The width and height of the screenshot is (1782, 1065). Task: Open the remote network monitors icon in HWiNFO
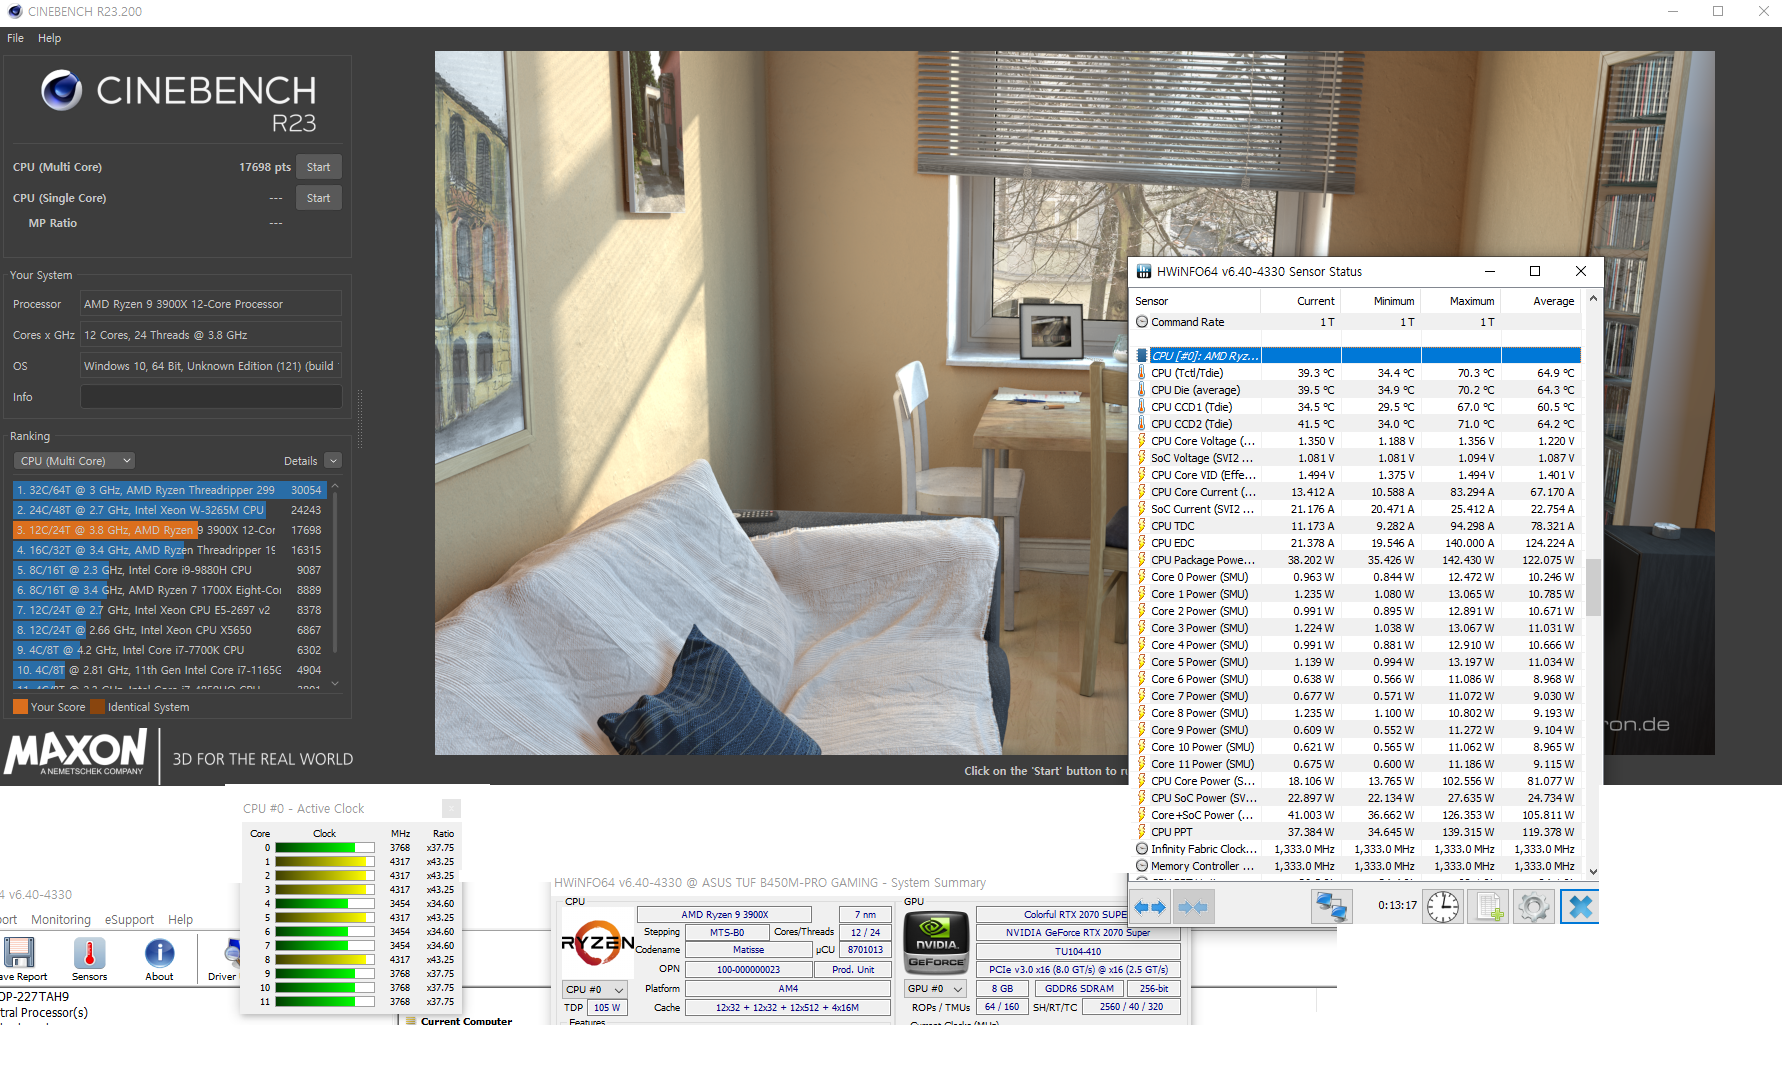(1331, 907)
